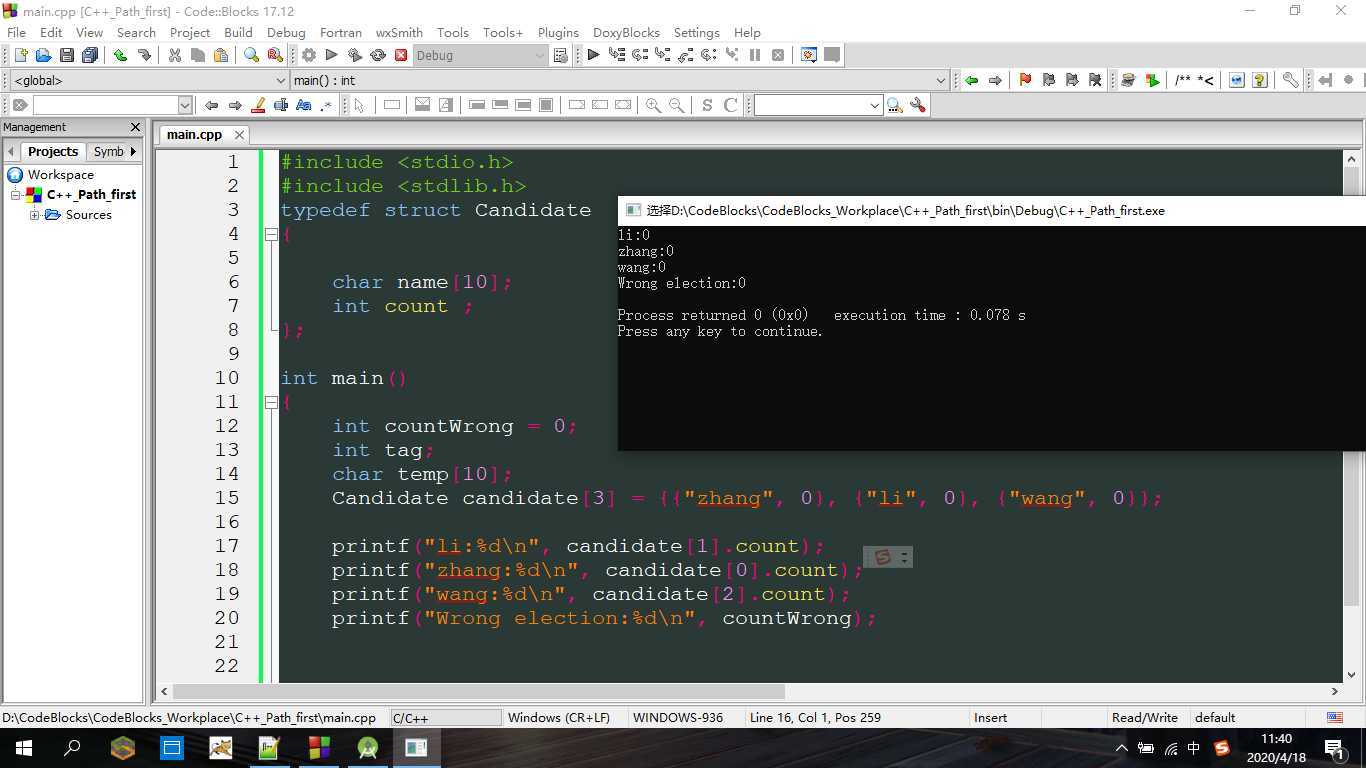Open the Build menu

(x=238, y=32)
